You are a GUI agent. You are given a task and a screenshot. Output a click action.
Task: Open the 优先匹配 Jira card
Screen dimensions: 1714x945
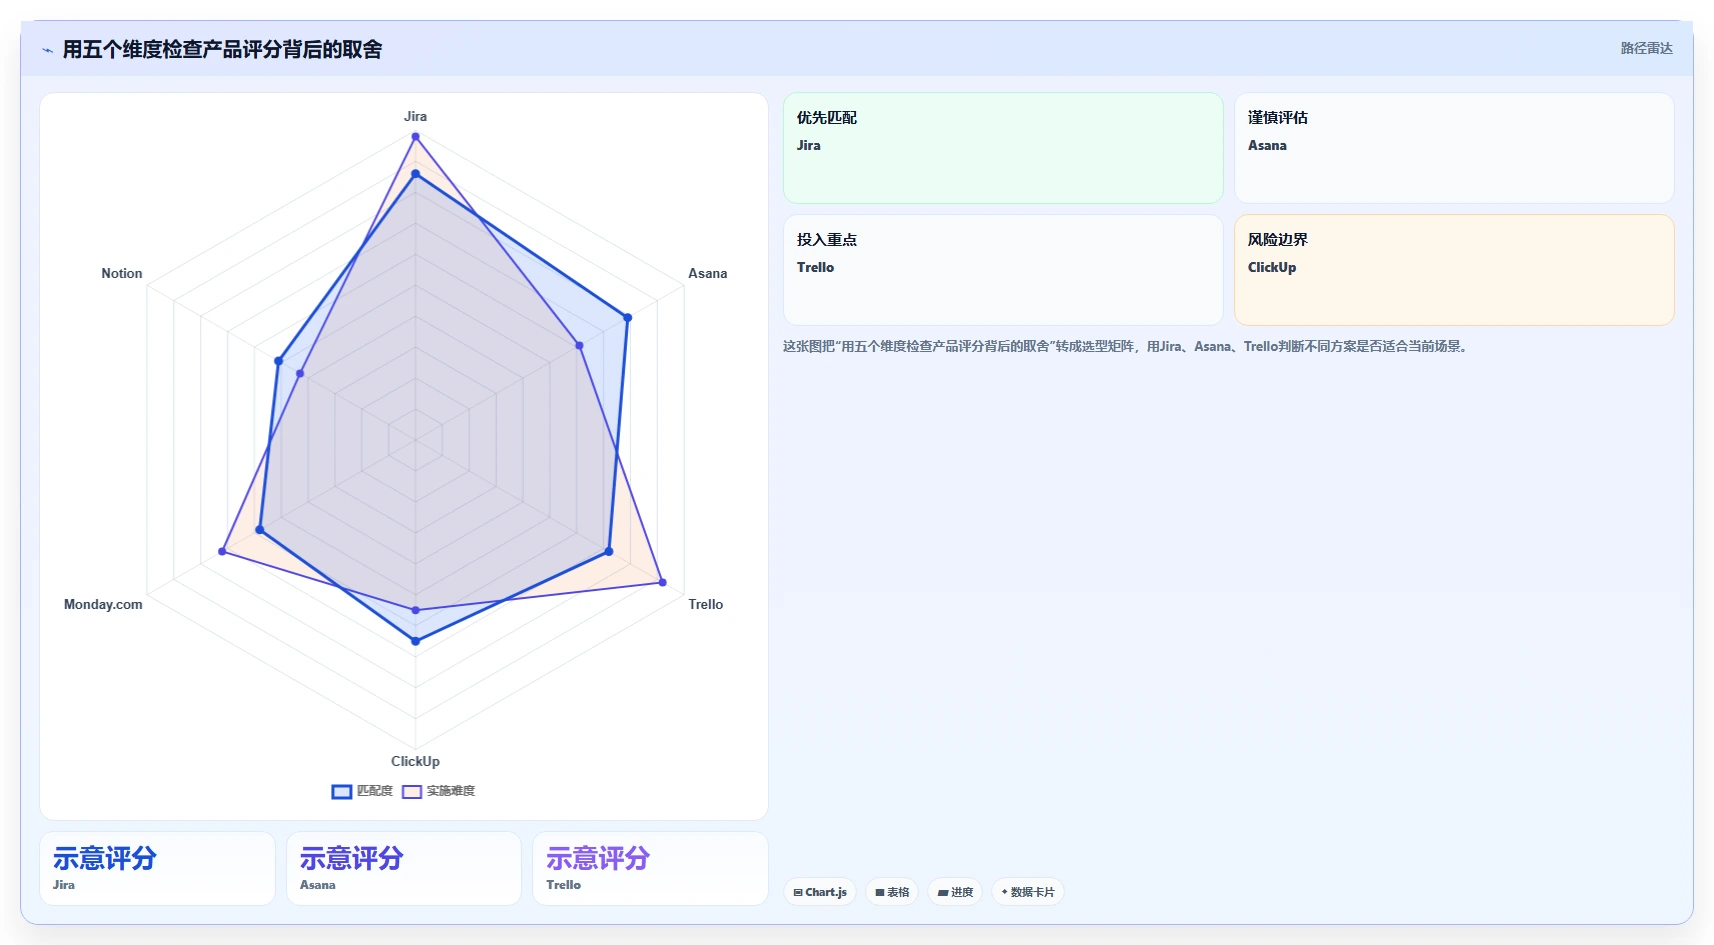1003,148
